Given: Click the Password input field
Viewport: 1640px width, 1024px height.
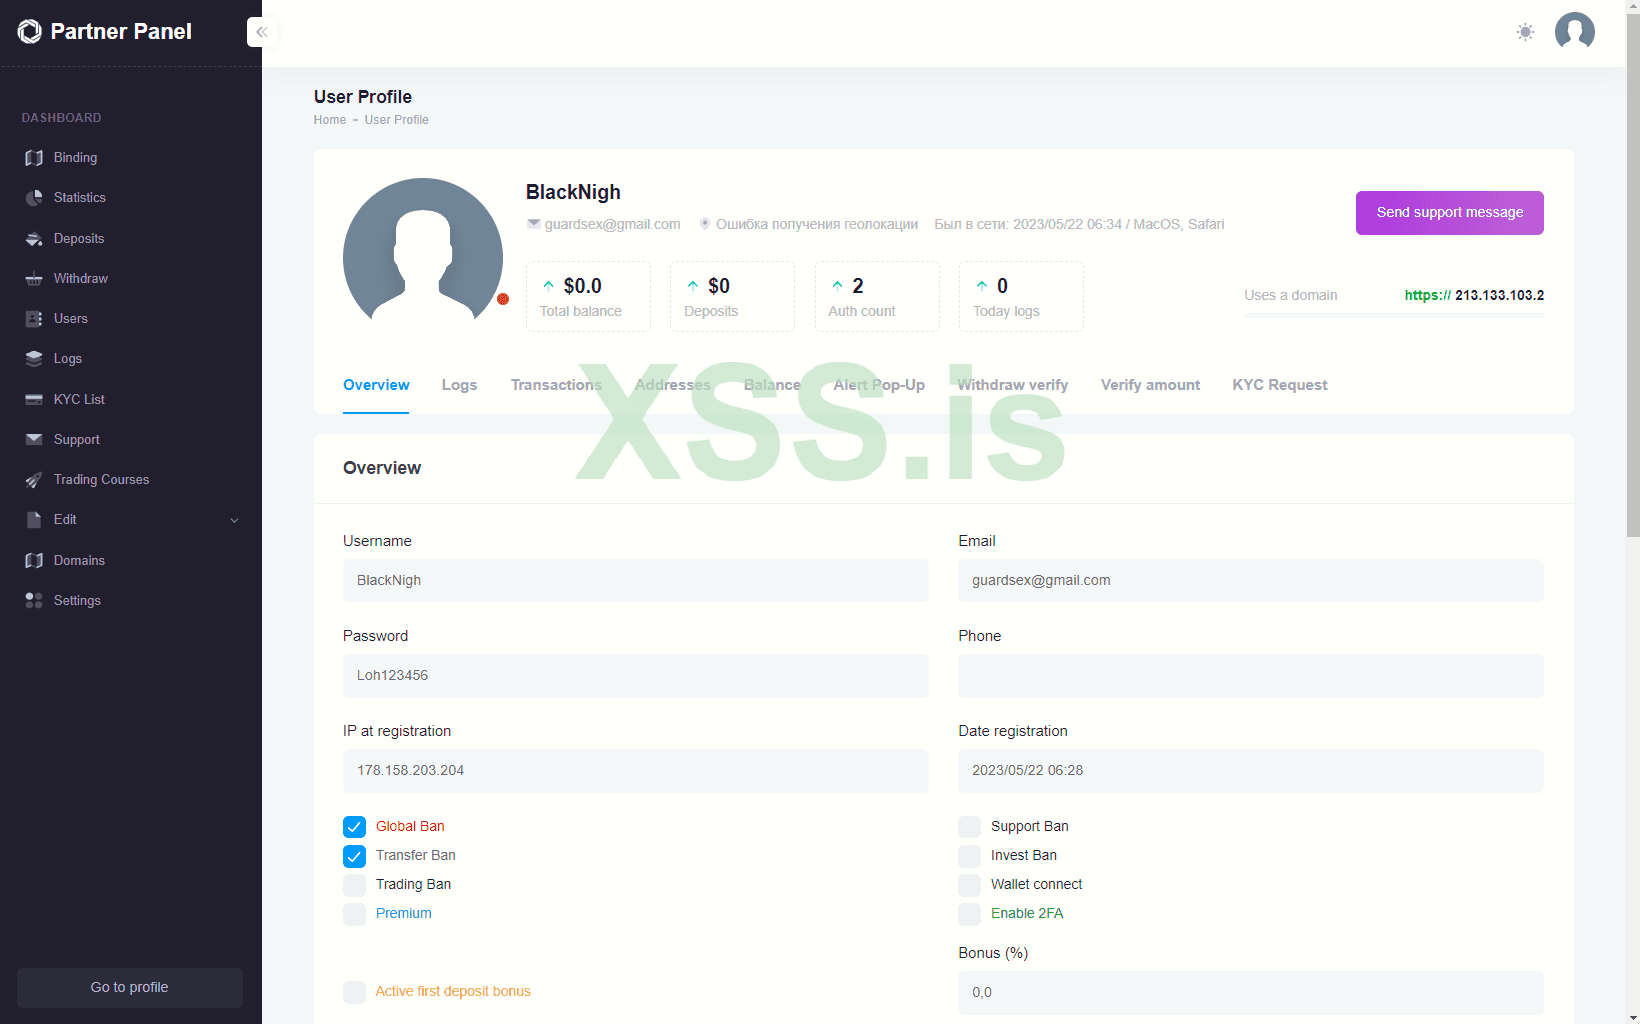Looking at the screenshot, I should (636, 676).
